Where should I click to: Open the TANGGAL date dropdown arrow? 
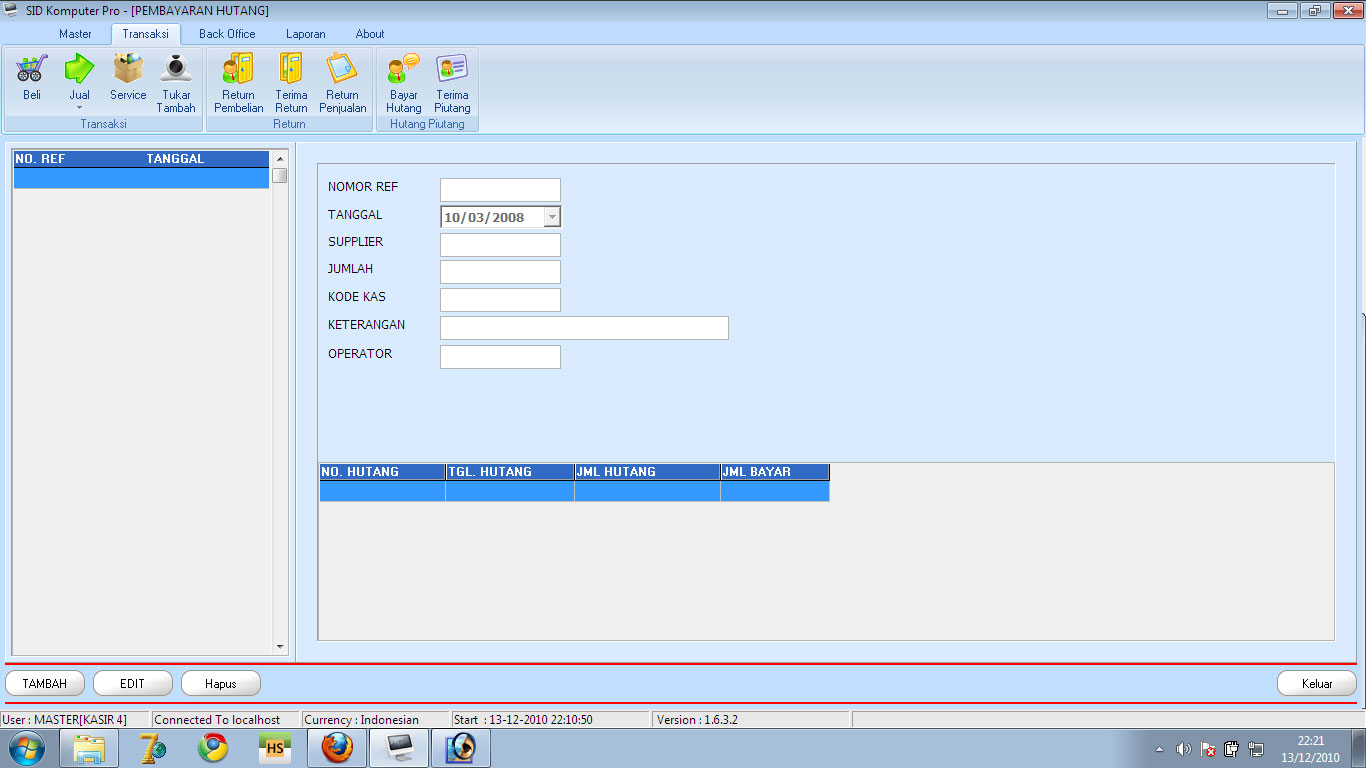(x=552, y=217)
